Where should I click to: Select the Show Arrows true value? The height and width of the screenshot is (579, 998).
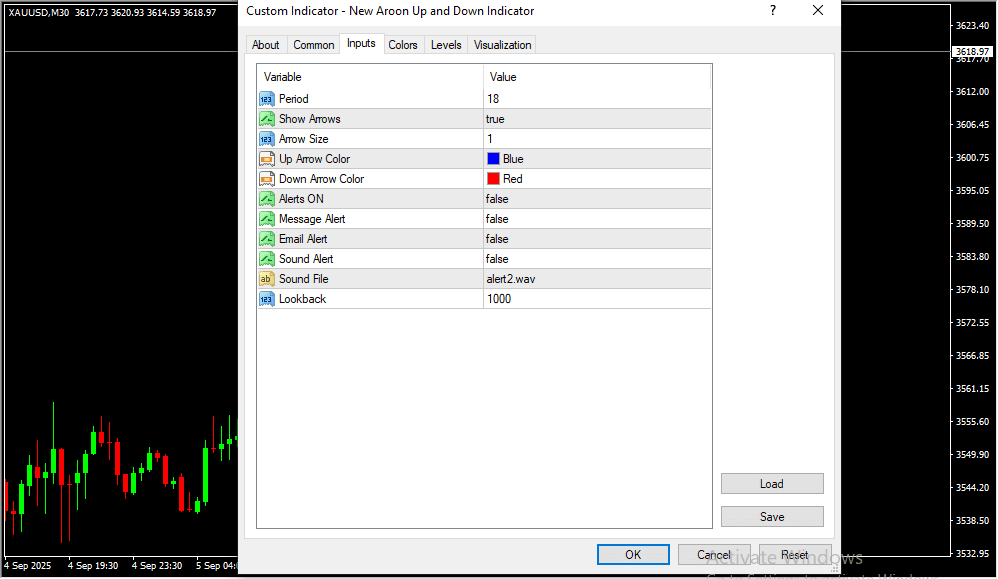(596, 119)
